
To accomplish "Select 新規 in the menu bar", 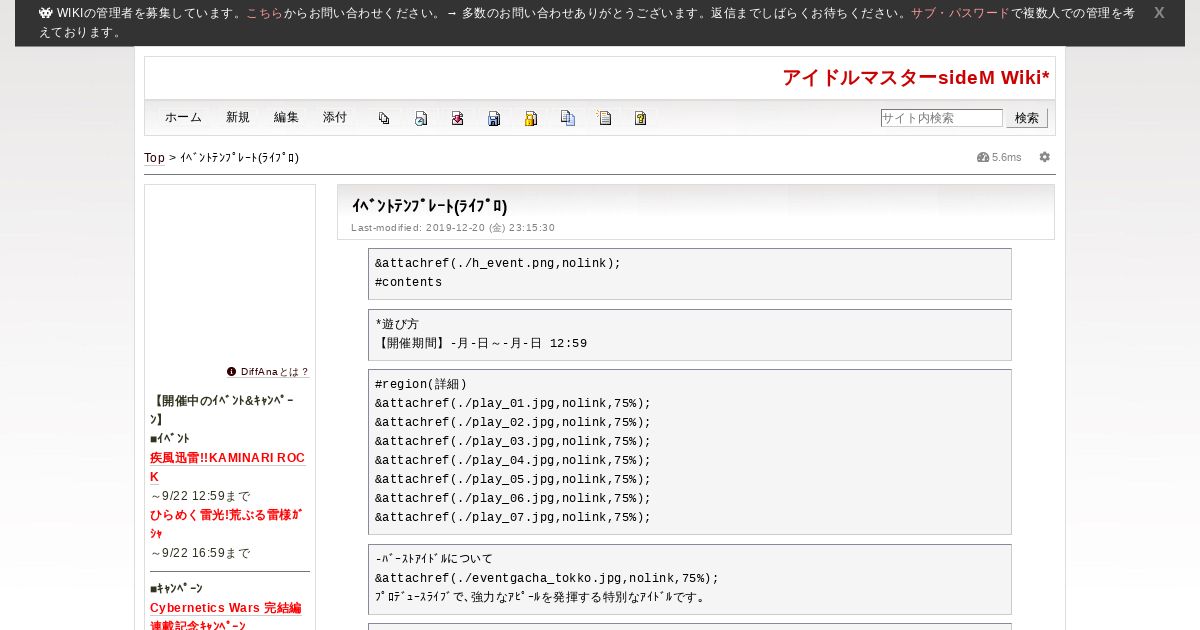I will 238,117.
